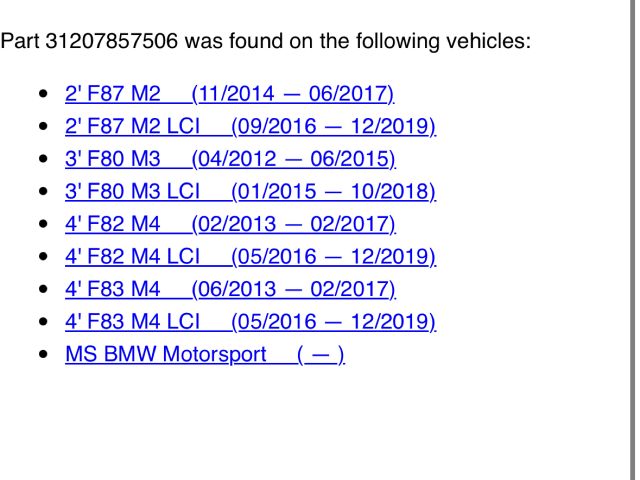Click the (01/2015 — 10/2018) date range

click(x=334, y=191)
